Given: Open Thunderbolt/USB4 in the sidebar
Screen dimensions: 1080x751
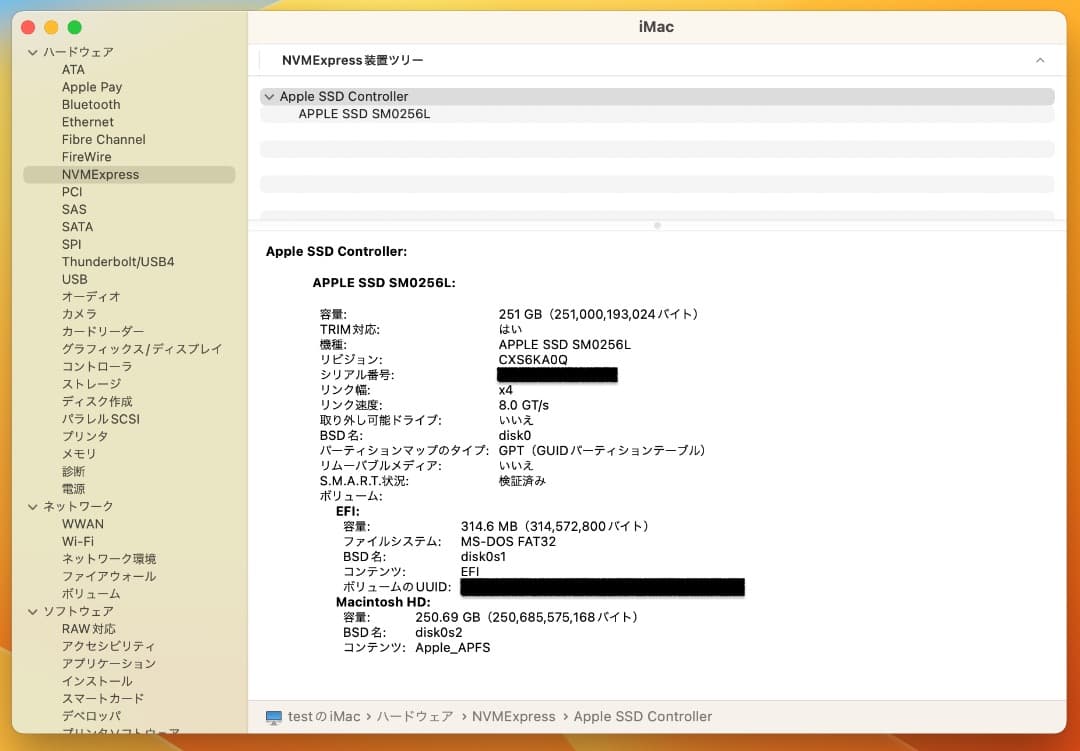Looking at the screenshot, I should click(118, 262).
